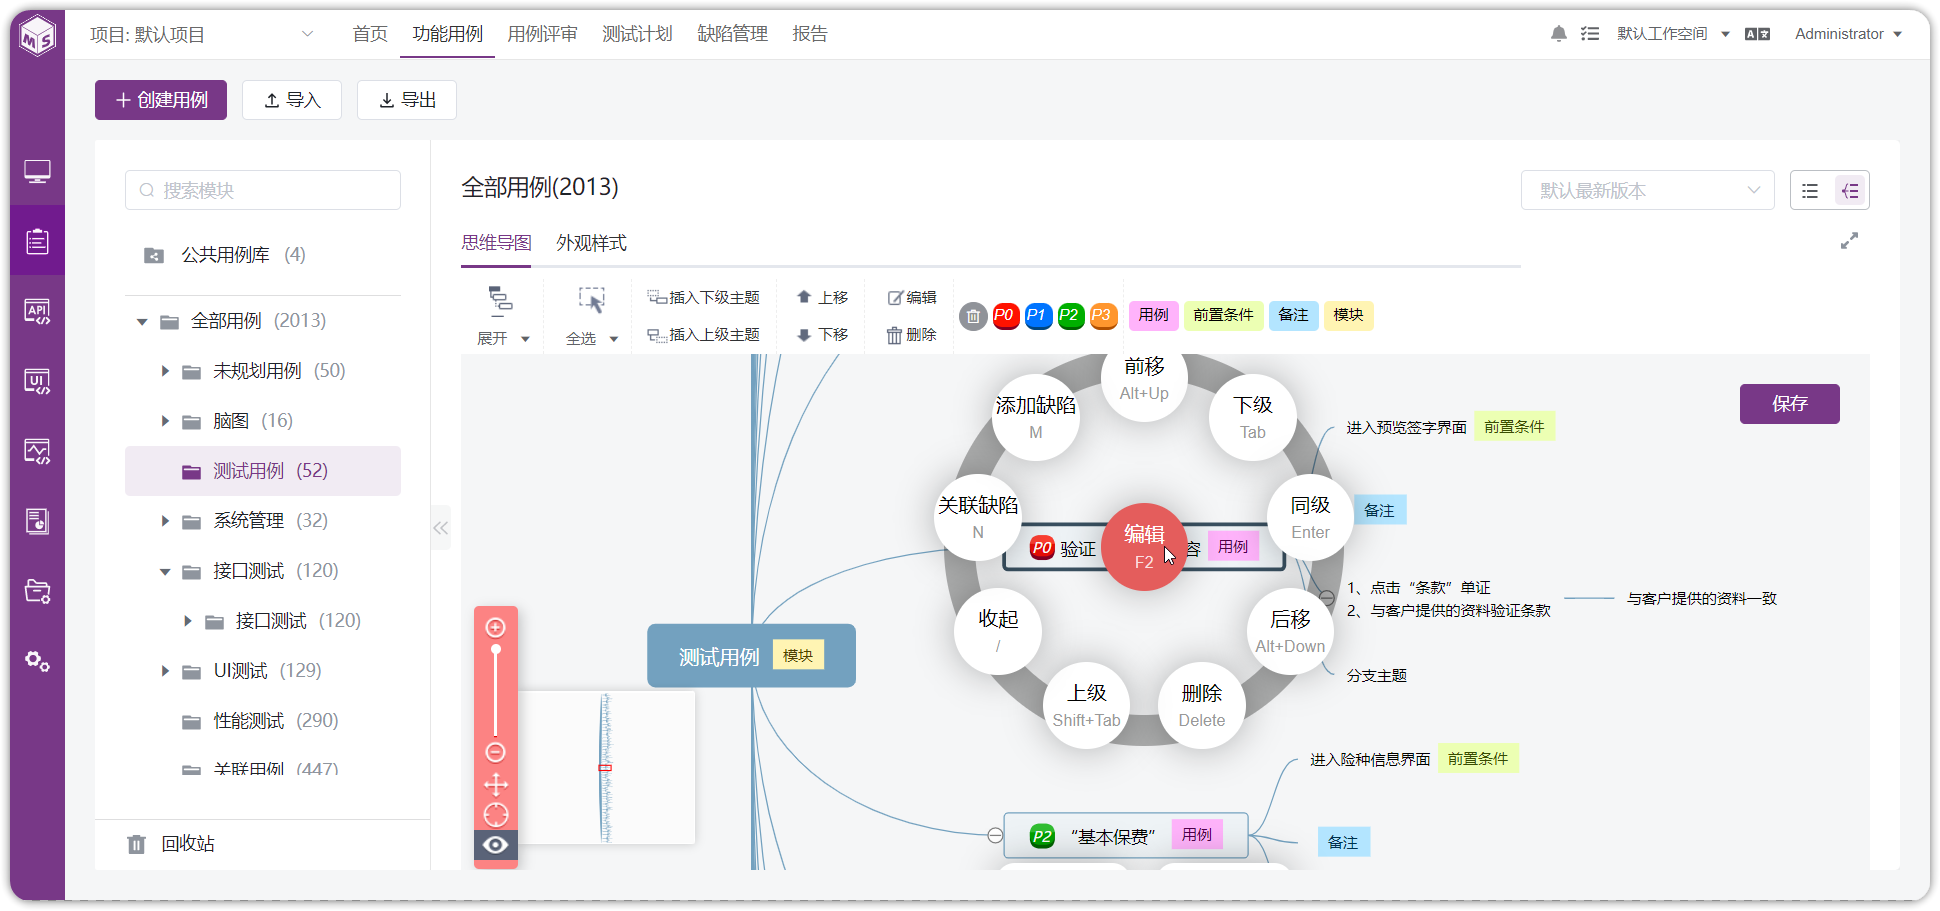Open the 默认工作空间 workspace dropdown

[1673, 34]
